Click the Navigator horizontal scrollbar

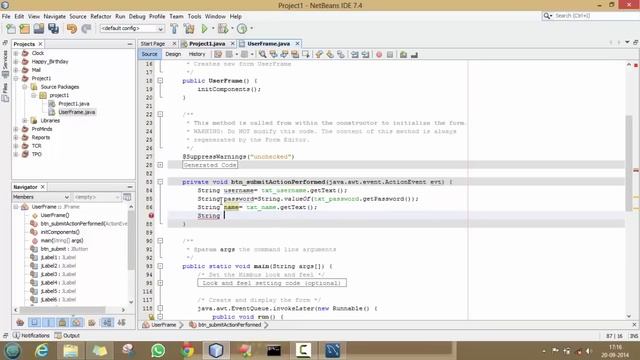(61, 310)
